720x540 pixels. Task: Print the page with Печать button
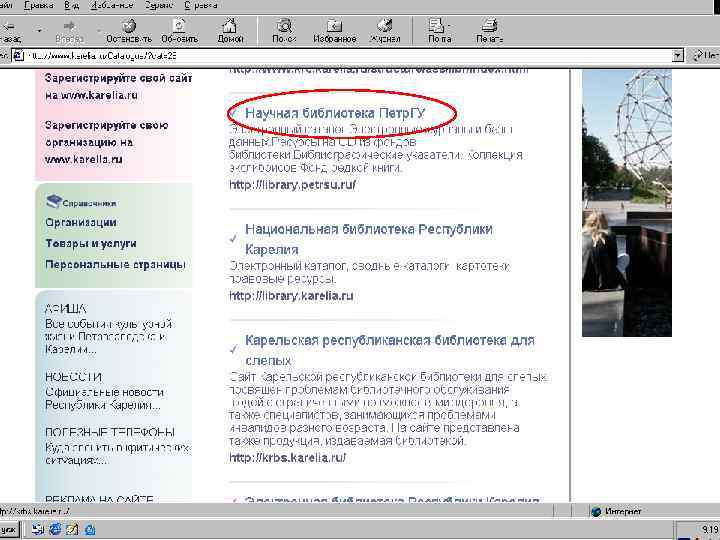(x=489, y=30)
